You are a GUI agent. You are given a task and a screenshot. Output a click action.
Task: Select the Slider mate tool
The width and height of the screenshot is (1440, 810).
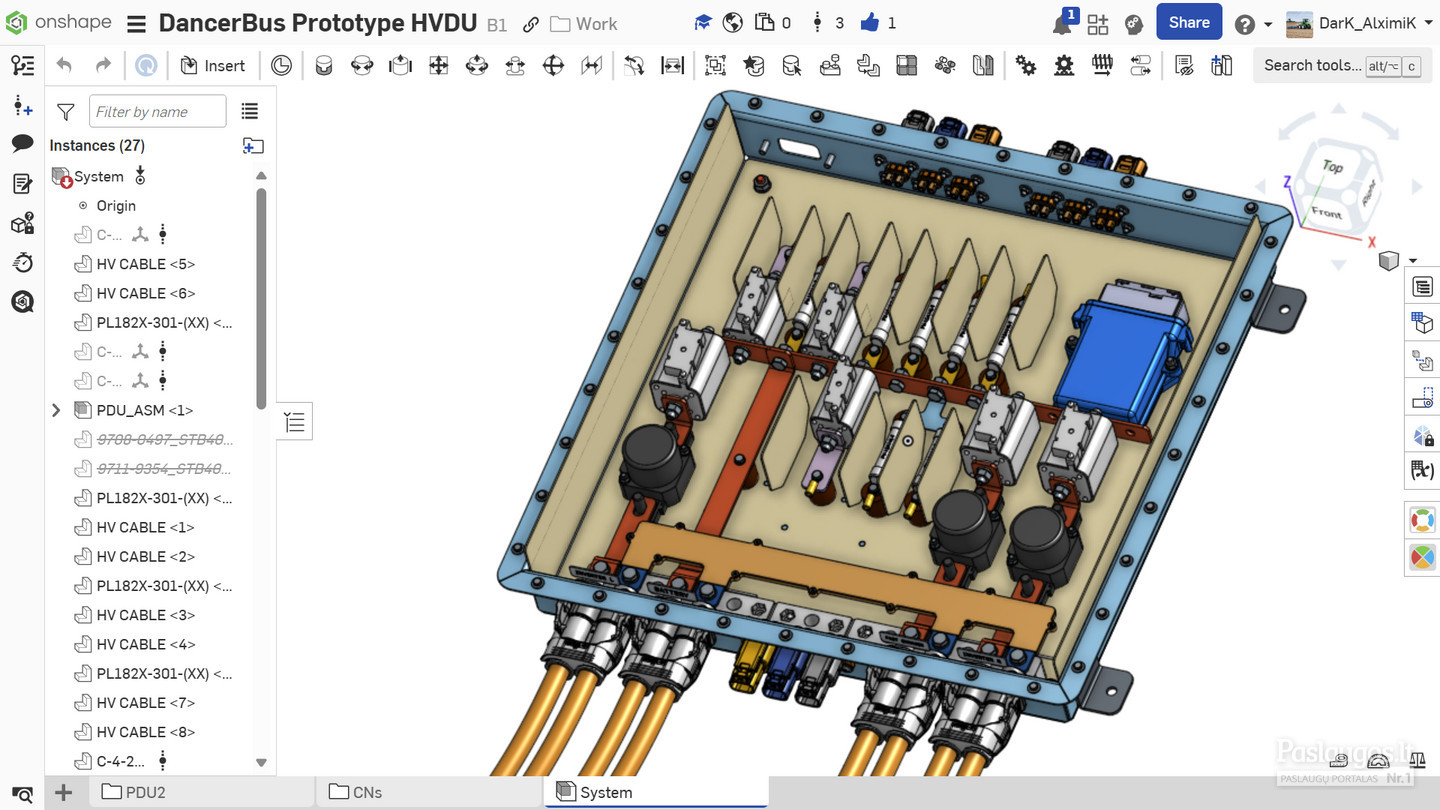pyautogui.click(x=400, y=66)
